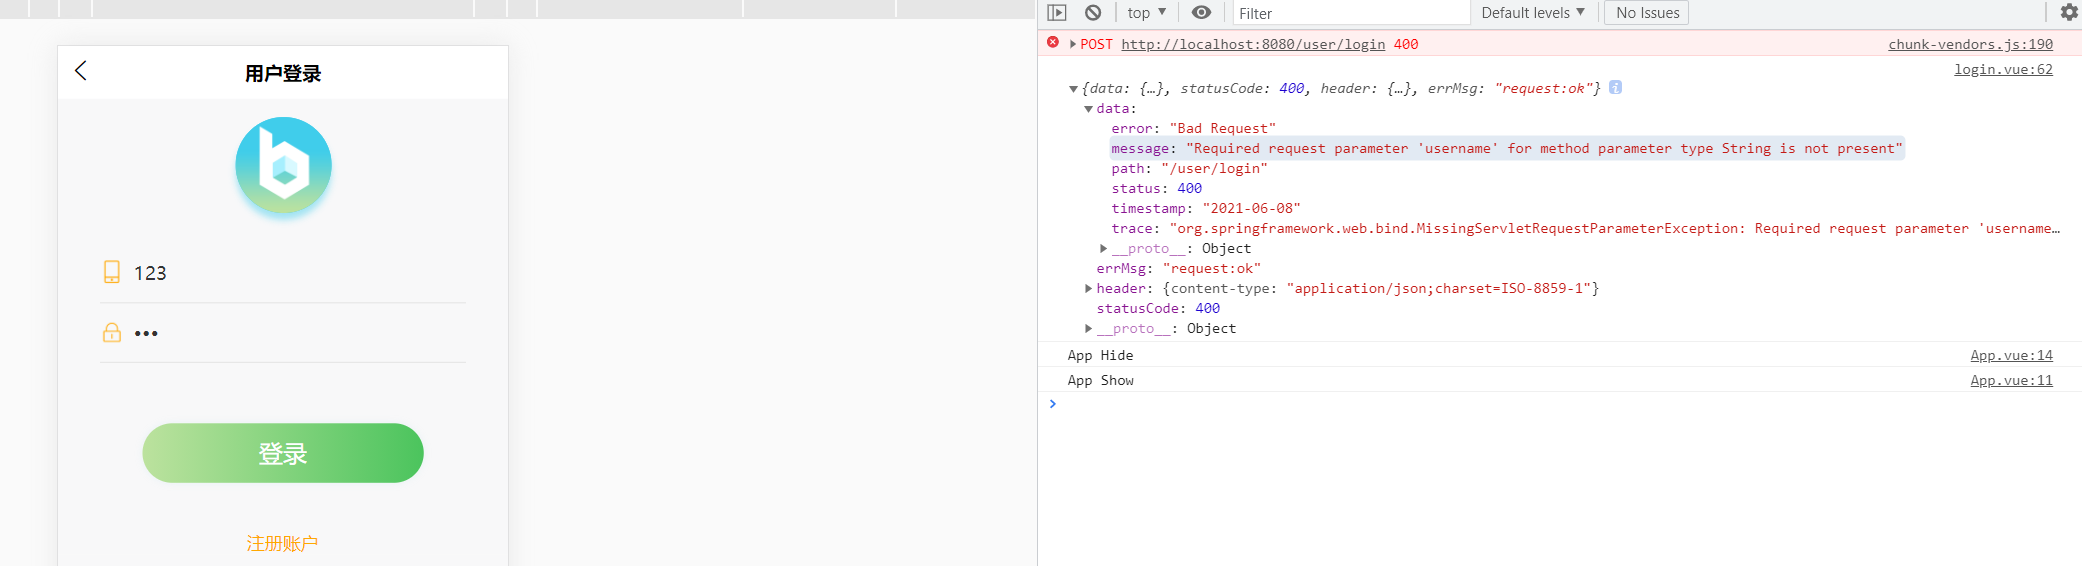Open chunk-vendors.js:190 source link
Viewport: 2082px width, 566px height.
click(x=1970, y=44)
